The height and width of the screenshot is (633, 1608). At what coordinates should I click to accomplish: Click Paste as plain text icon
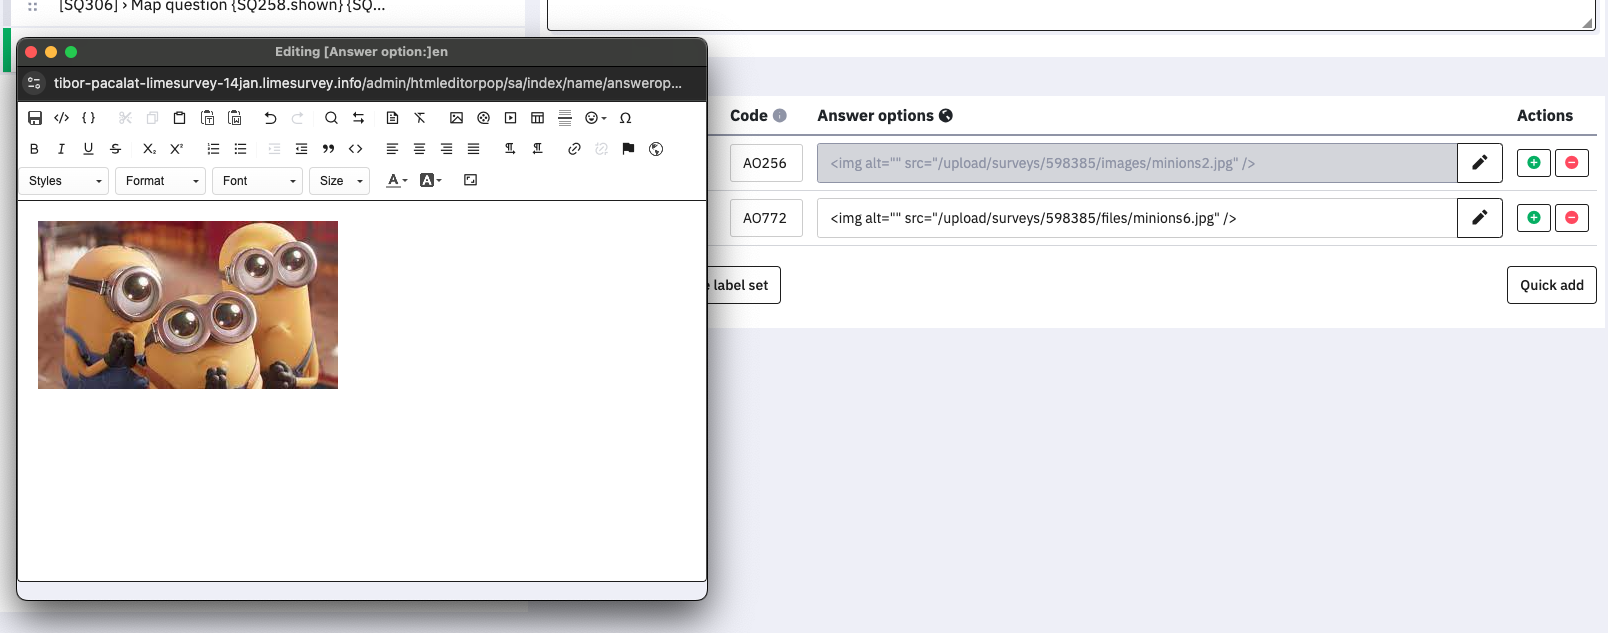(x=208, y=118)
